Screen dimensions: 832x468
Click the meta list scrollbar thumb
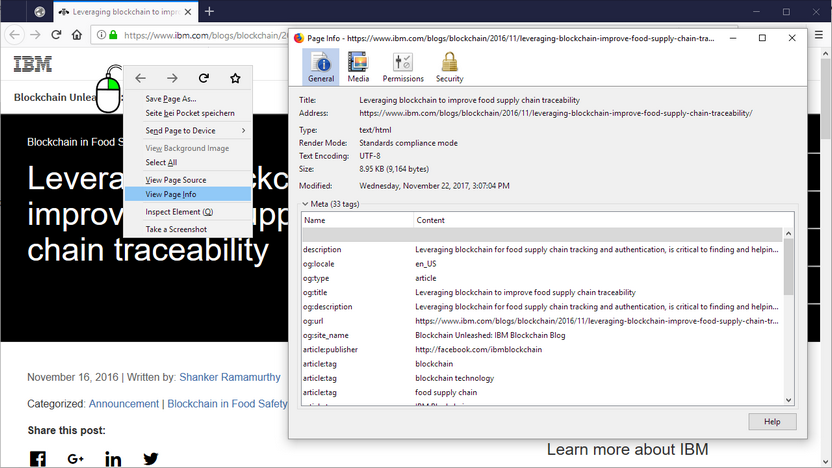pyautogui.click(x=788, y=266)
